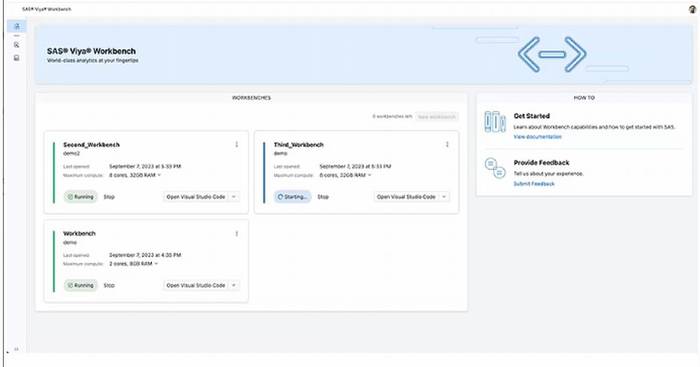Viewport: 700px width, 367px height.
Task: Click the HOW TO section header
Action: (x=584, y=98)
